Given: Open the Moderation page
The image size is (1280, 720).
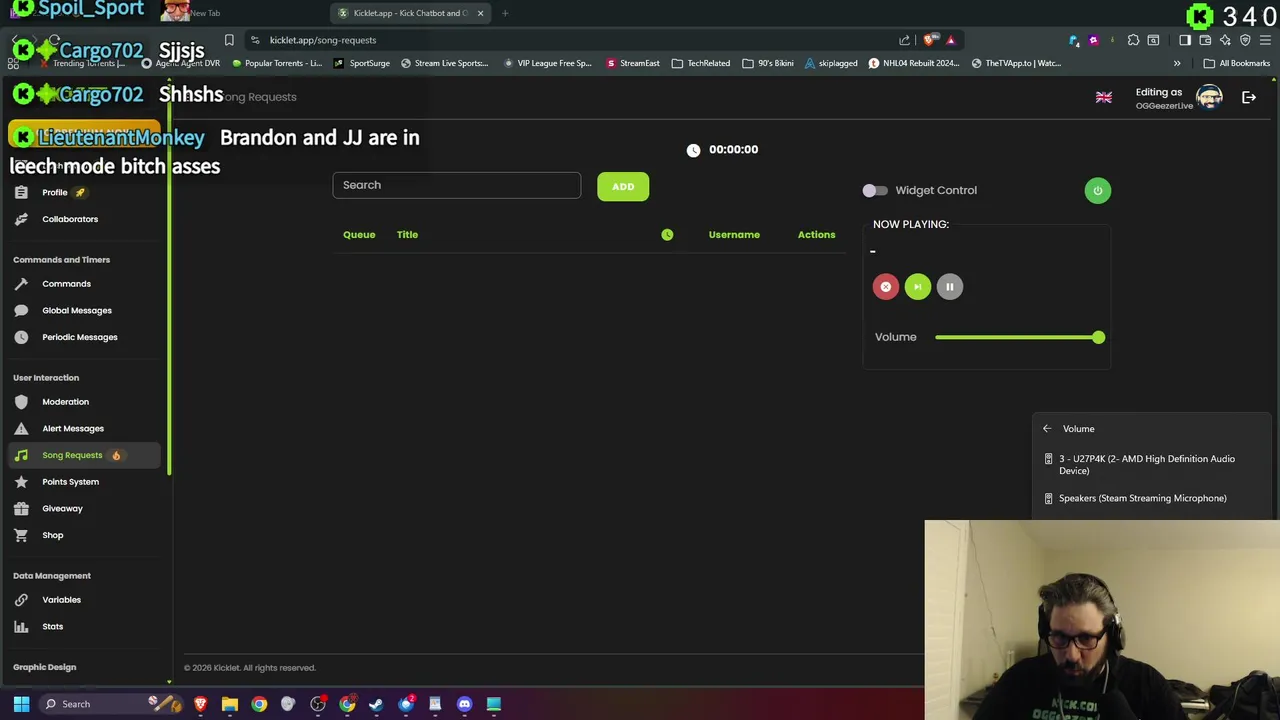Looking at the screenshot, I should point(65,402).
